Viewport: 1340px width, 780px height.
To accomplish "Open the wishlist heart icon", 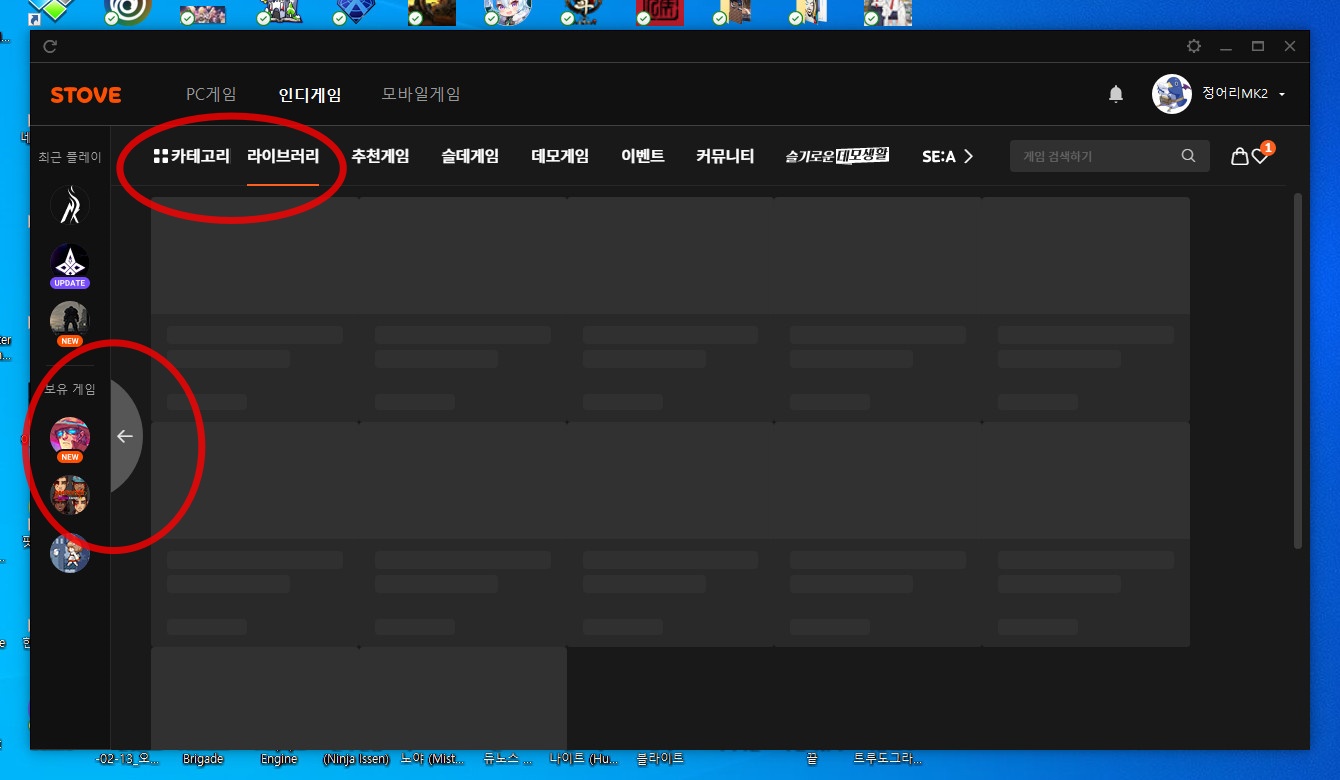I will click(x=1260, y=156).
